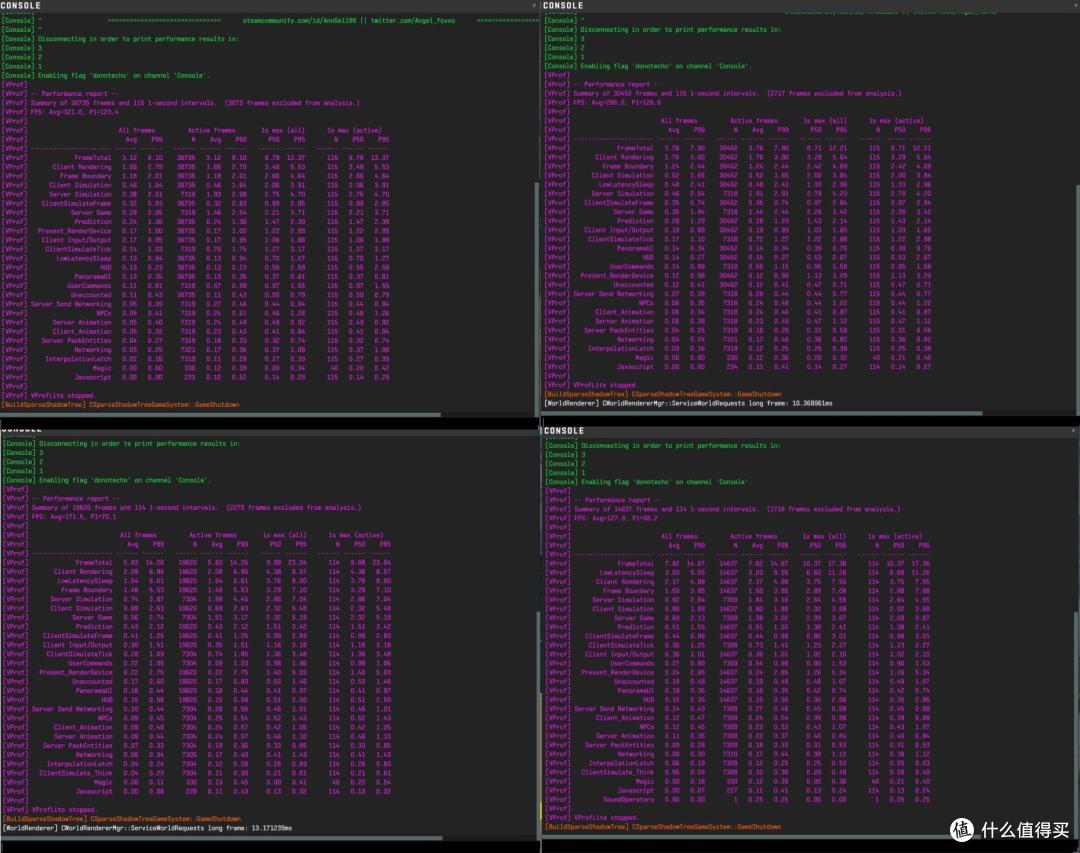Click the WorldRenderer long frame 10.369961ms line
This screenshot has width=1080, height=853.
(688, 404)
